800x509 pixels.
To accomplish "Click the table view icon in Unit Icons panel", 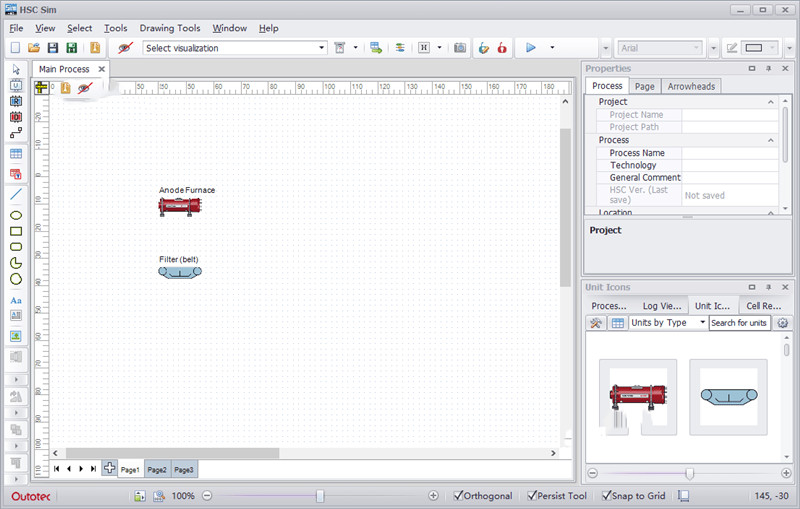I will pyautogui.click(x=617, y=323).
